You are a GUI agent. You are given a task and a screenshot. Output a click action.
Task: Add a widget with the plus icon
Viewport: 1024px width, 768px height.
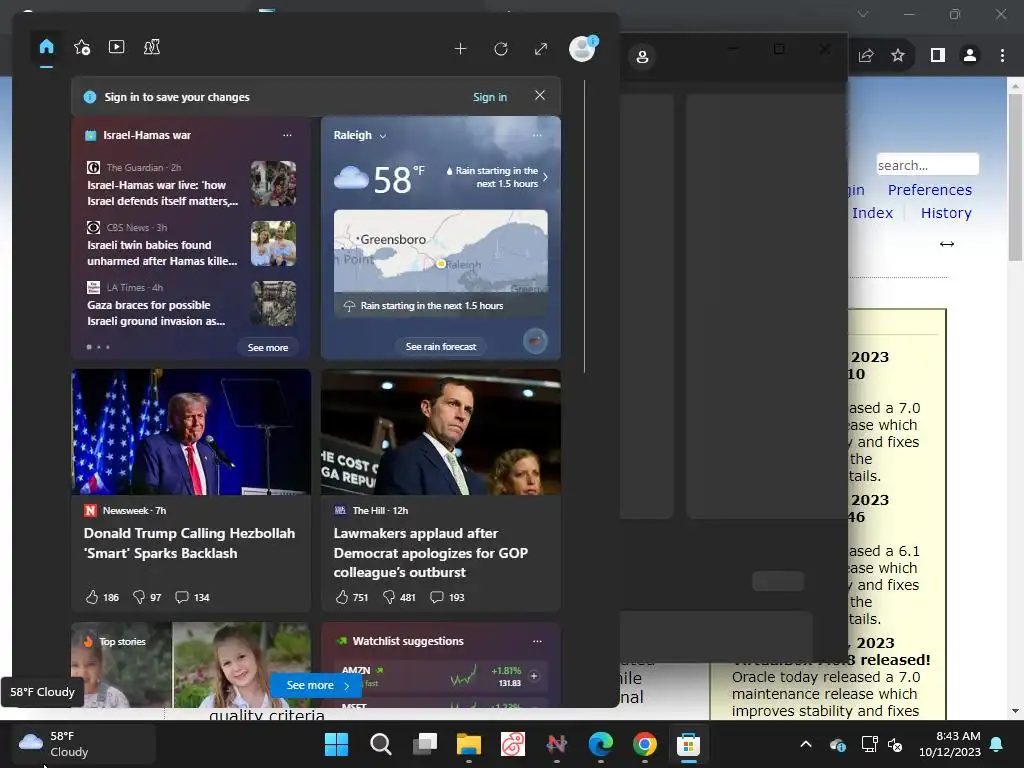[460, 49]
